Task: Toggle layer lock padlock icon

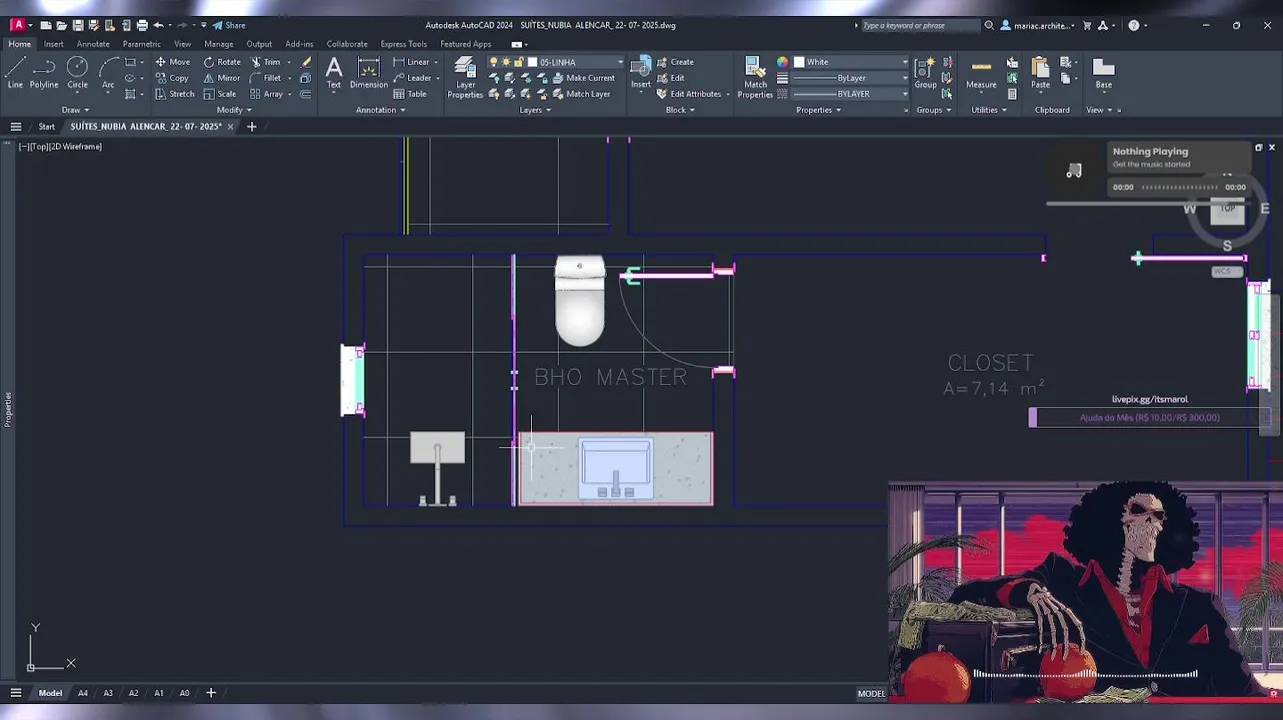Action: coord(518,62)
